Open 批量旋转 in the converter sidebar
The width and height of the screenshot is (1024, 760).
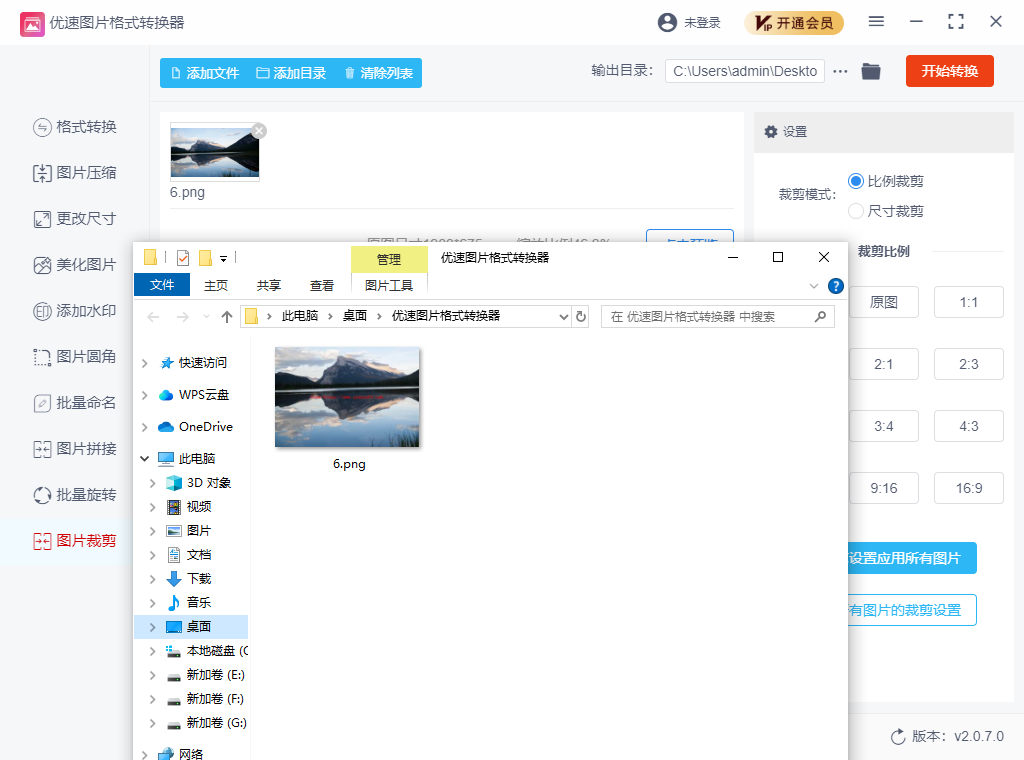pyautogui.click(x=74, y=495)
